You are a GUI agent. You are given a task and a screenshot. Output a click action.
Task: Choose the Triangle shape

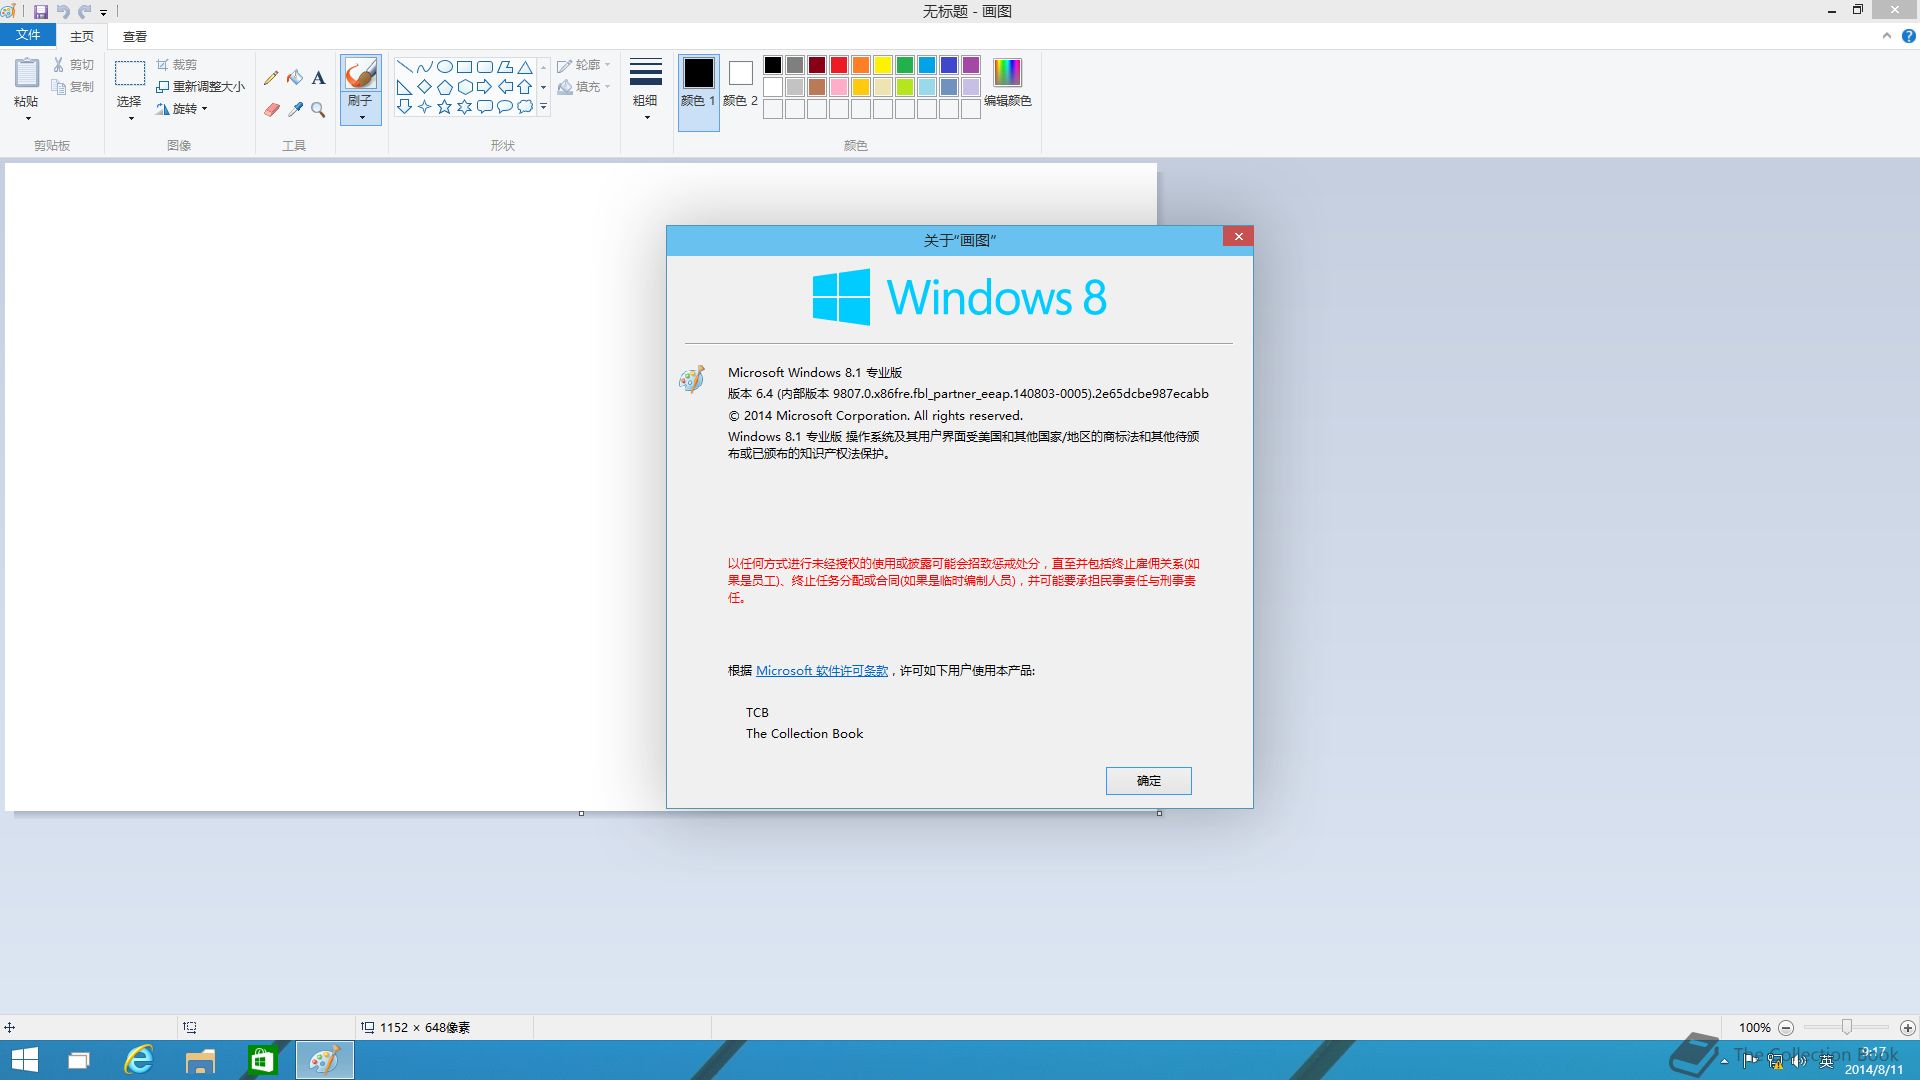[x=524, y=67]
